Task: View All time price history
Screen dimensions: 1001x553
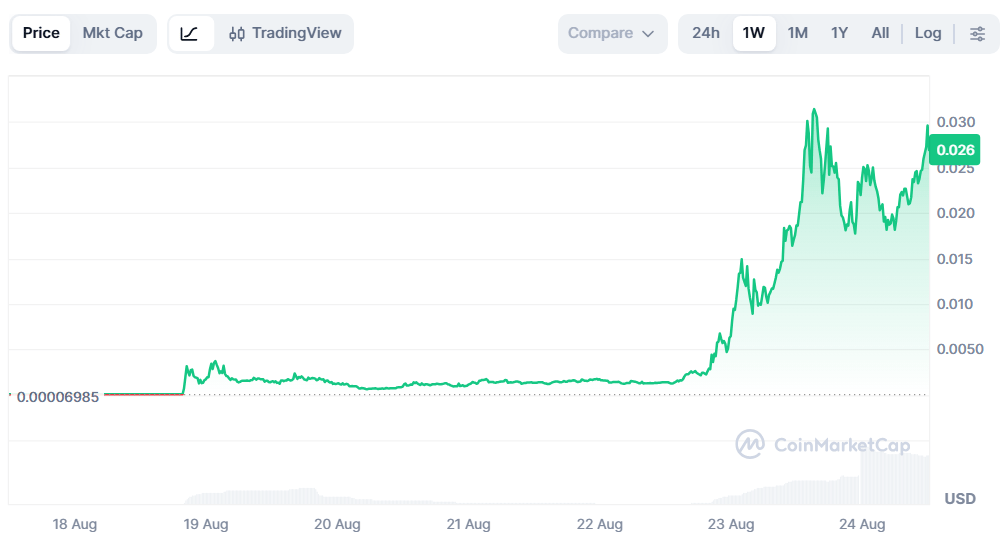Action: pos(880,33)
